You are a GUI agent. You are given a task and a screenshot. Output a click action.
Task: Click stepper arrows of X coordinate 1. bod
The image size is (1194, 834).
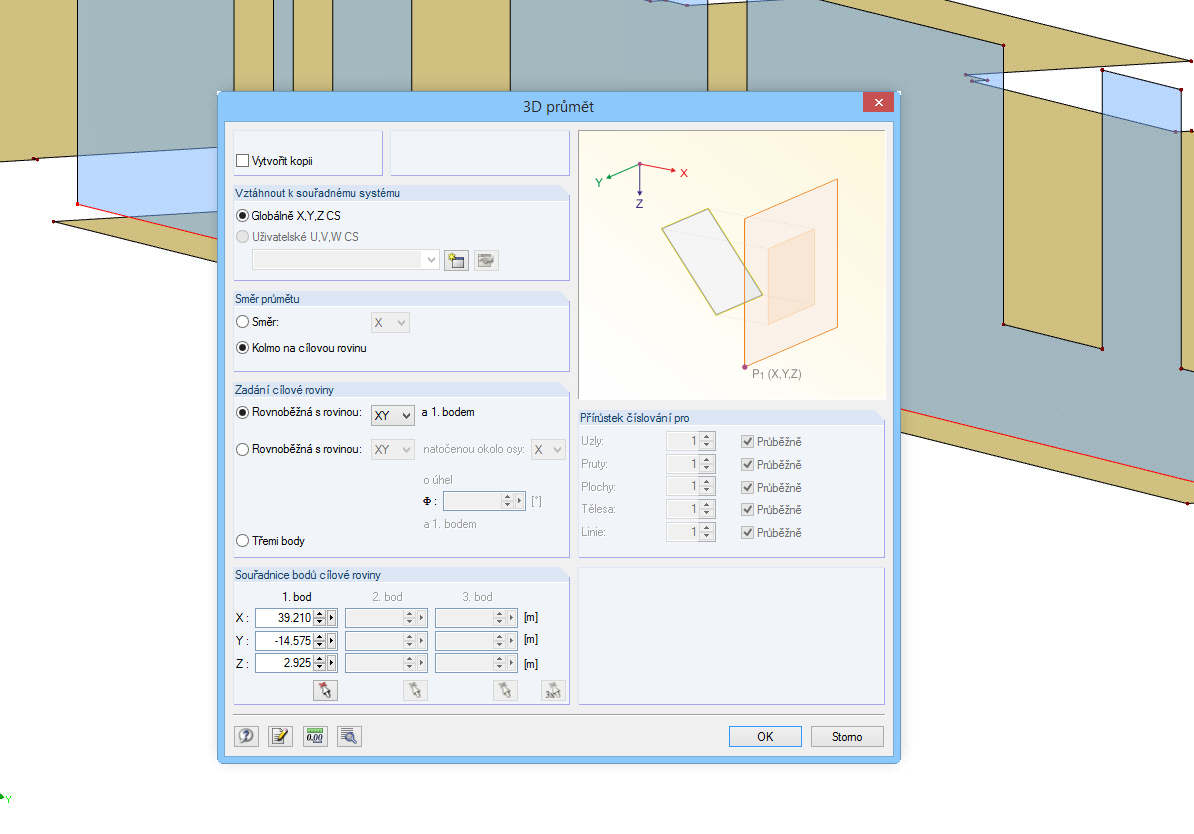pos(320,618)
